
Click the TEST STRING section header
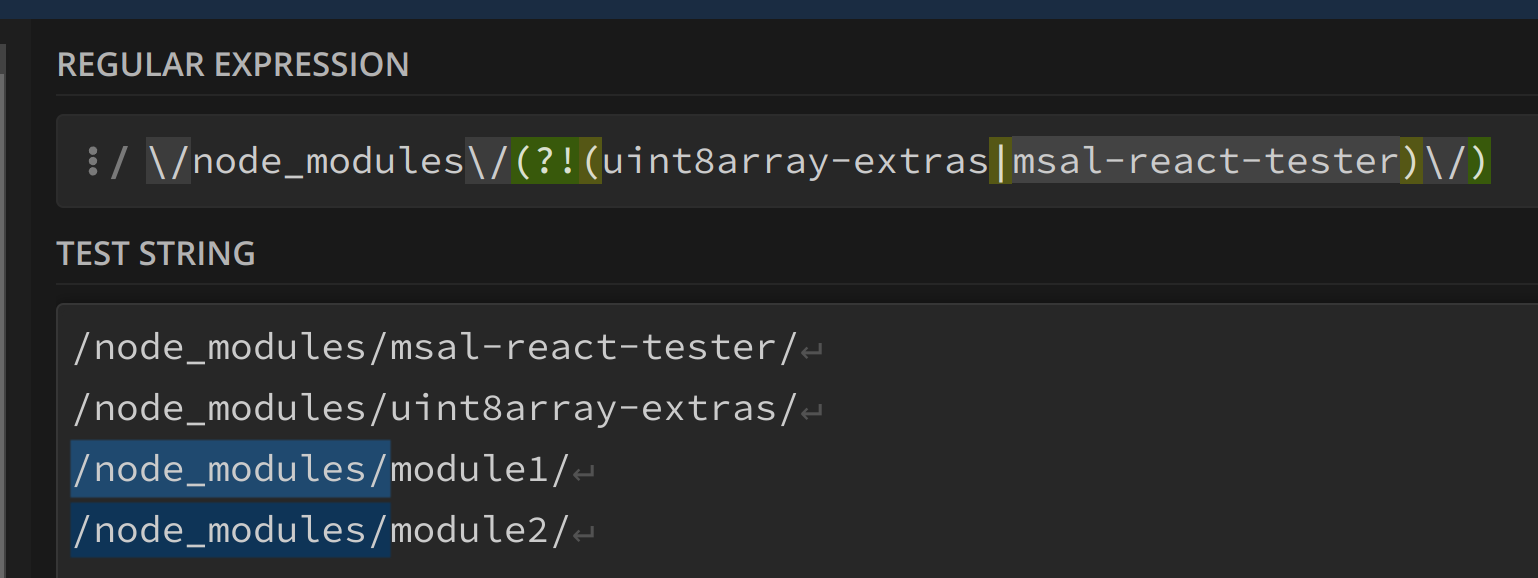point(156,254)
